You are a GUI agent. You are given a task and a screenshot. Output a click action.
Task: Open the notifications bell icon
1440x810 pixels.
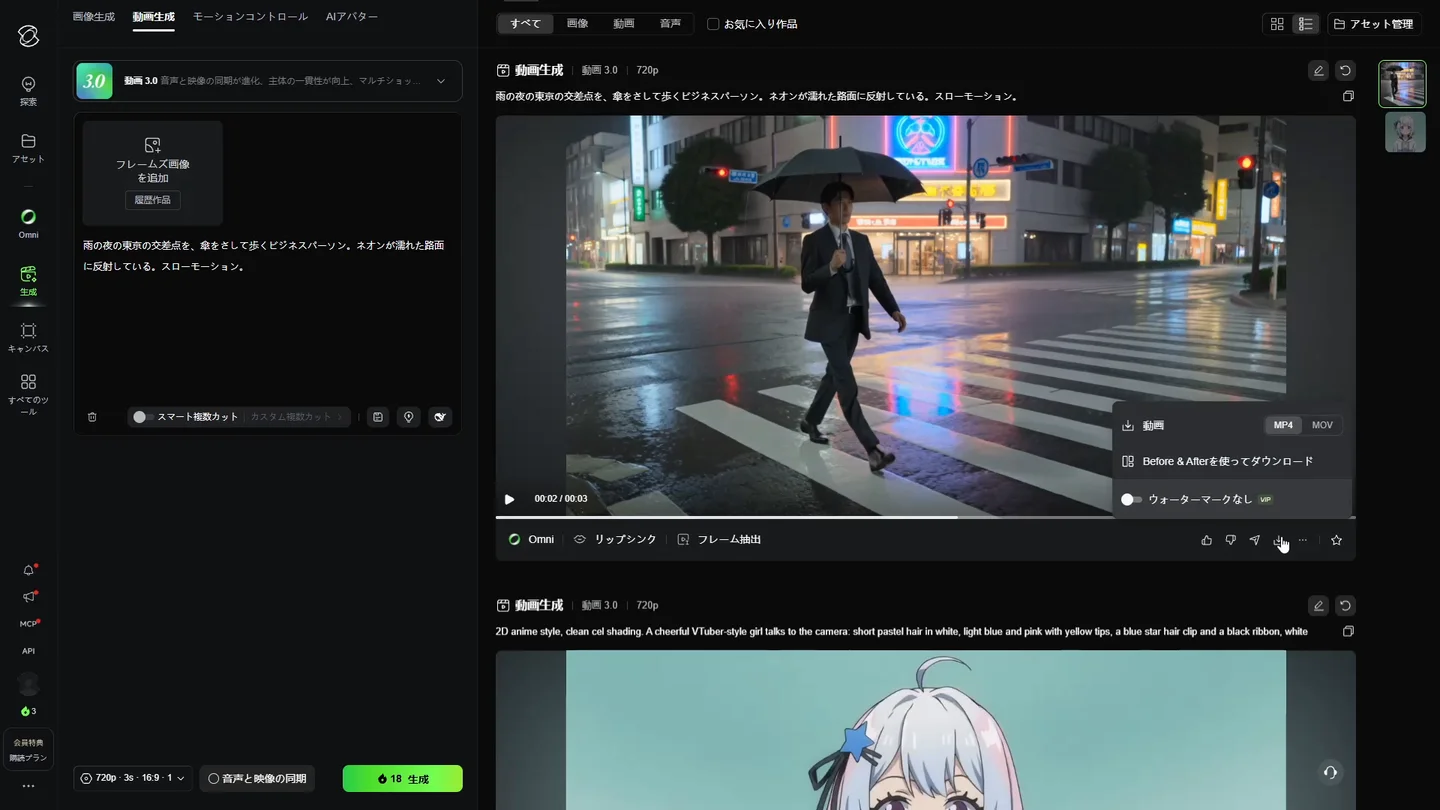click(x=28, y=570)
